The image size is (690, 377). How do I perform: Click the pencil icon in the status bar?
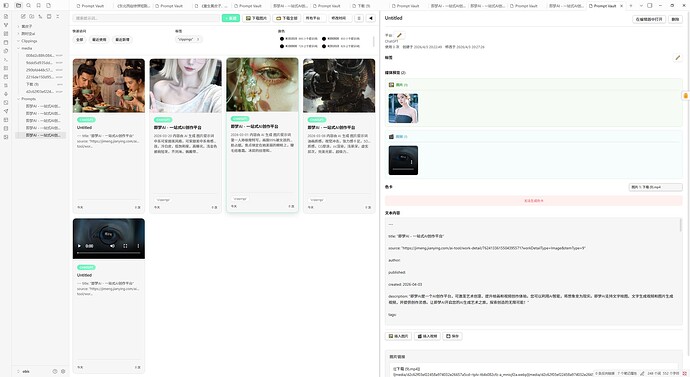click(x=642, y=373)
